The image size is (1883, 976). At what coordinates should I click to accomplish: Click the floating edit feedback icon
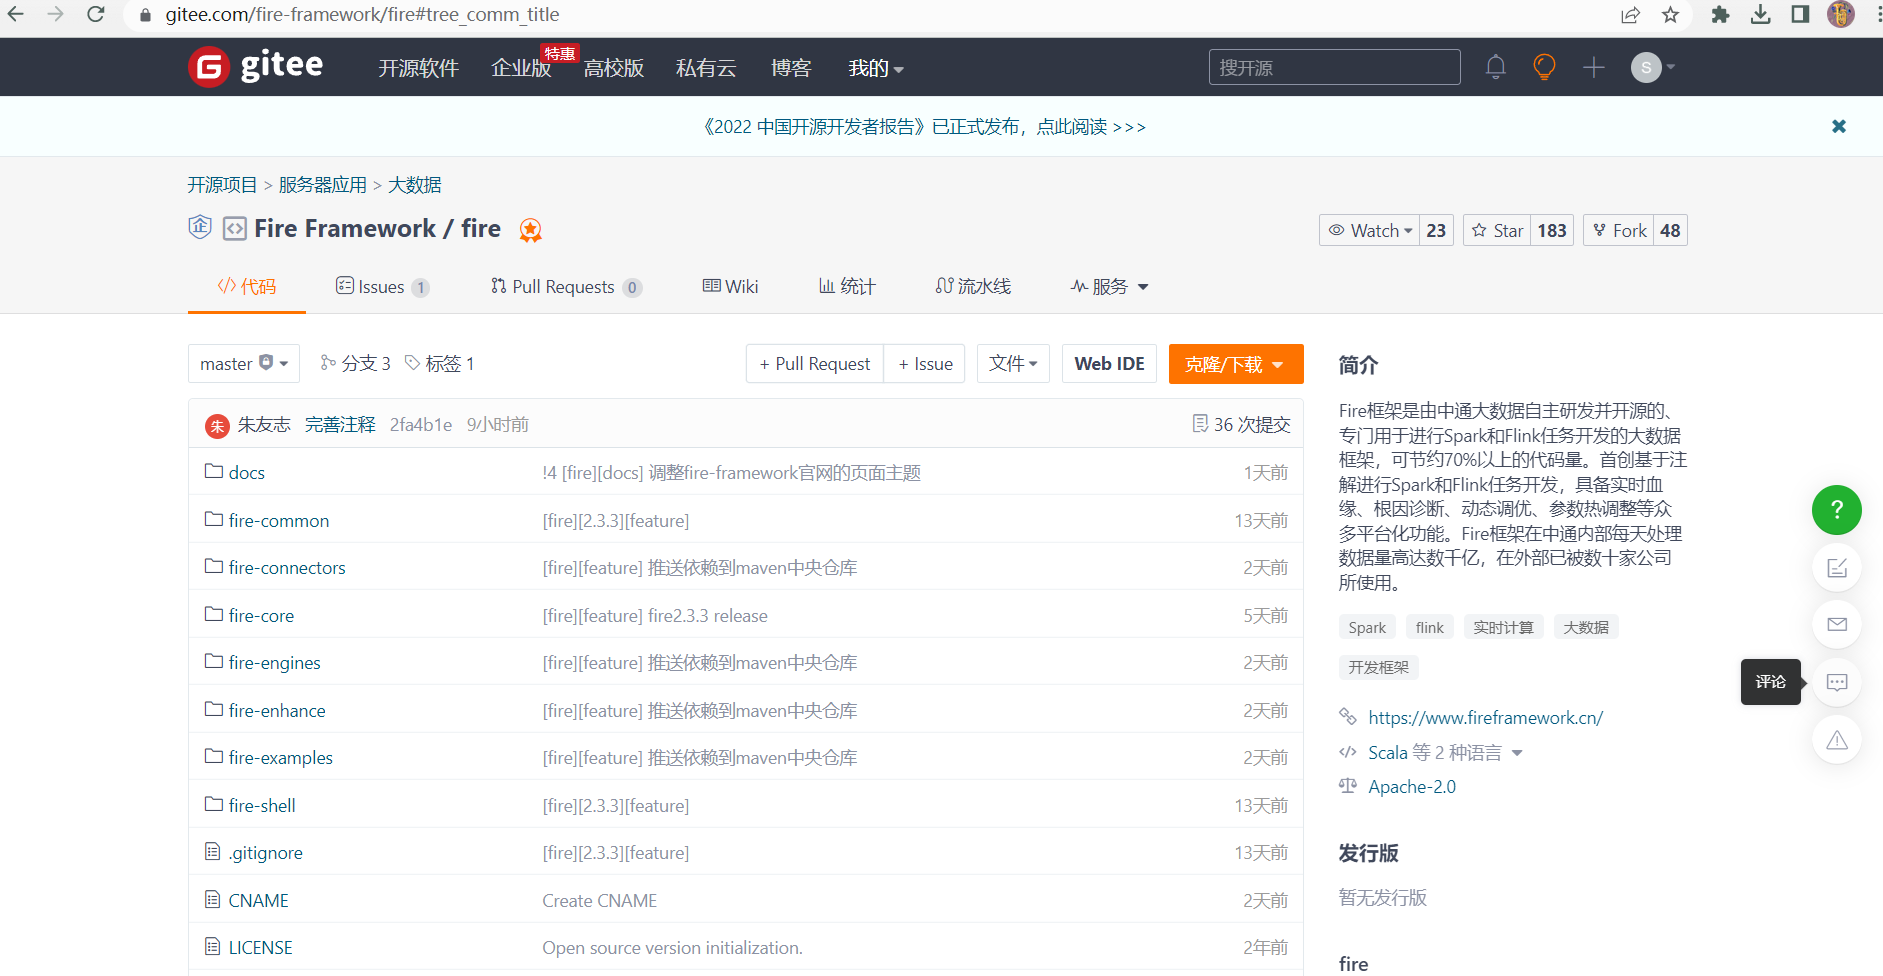pyautogui.click(x=1836, y=568)
